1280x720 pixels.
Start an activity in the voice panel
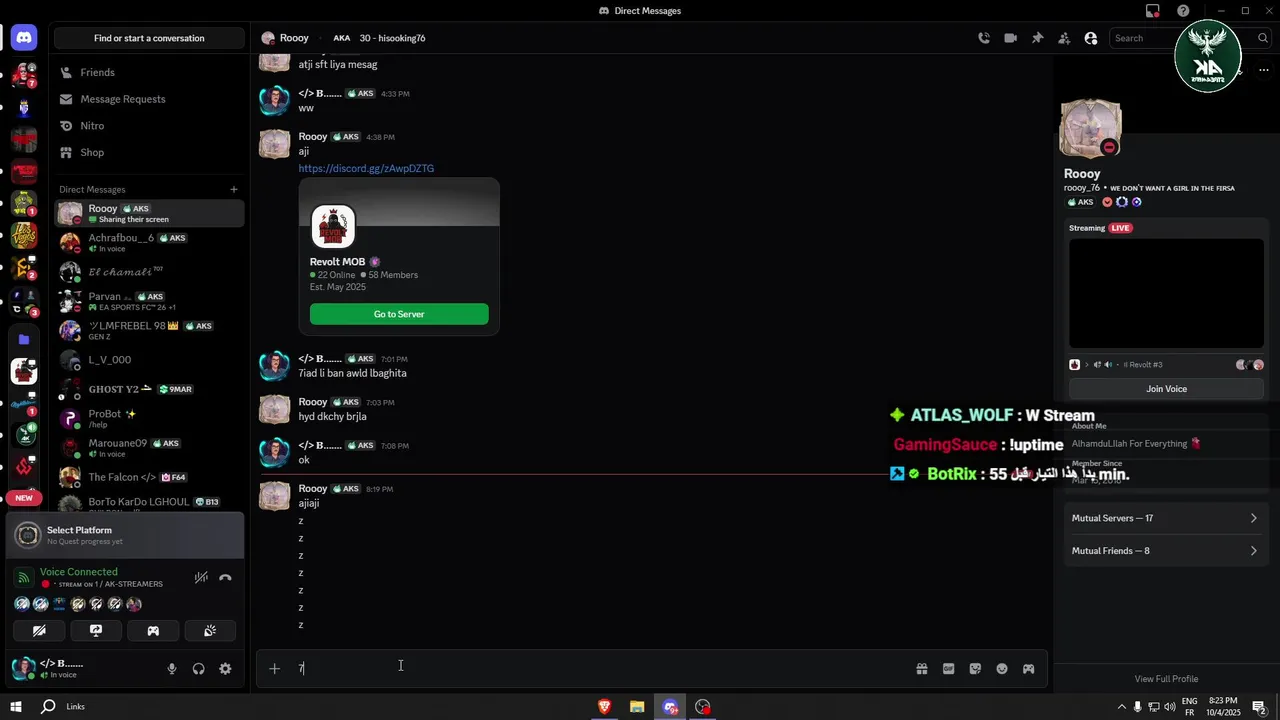153,631
